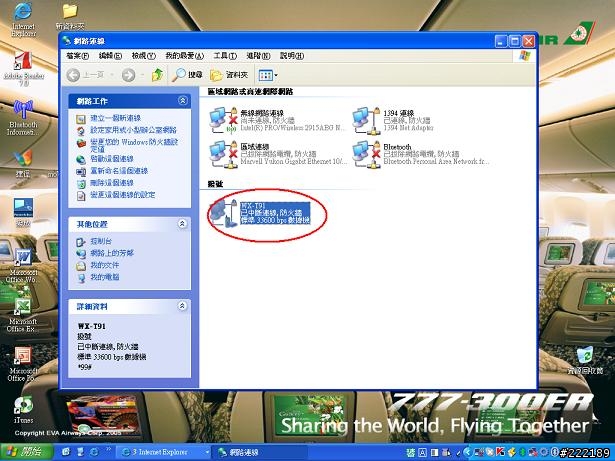
Task: Expand hidden tray icons arrow
Action: coord(466,452)
